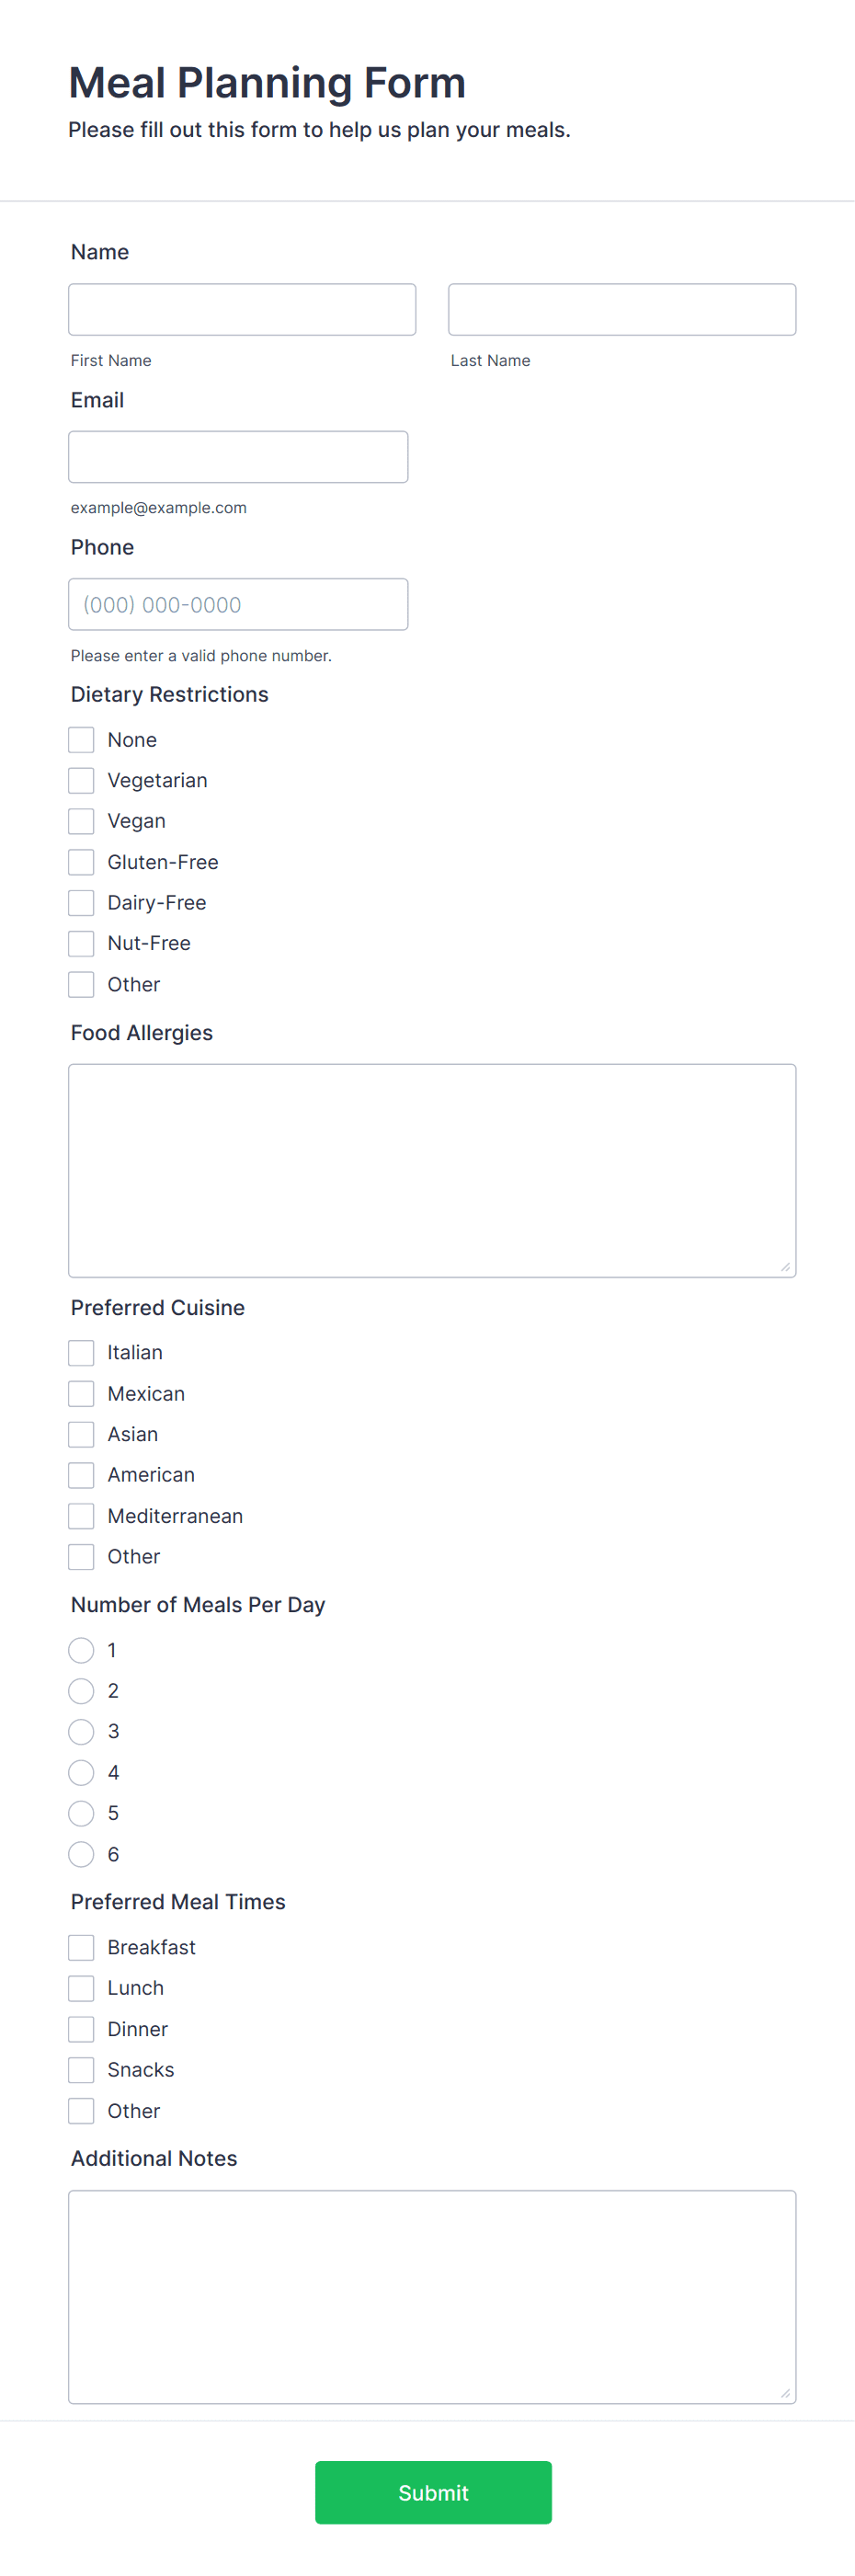Check Other under Preferred Cuisine
This screenshot has height=2576, width=855.
(x=81, y=1556)
